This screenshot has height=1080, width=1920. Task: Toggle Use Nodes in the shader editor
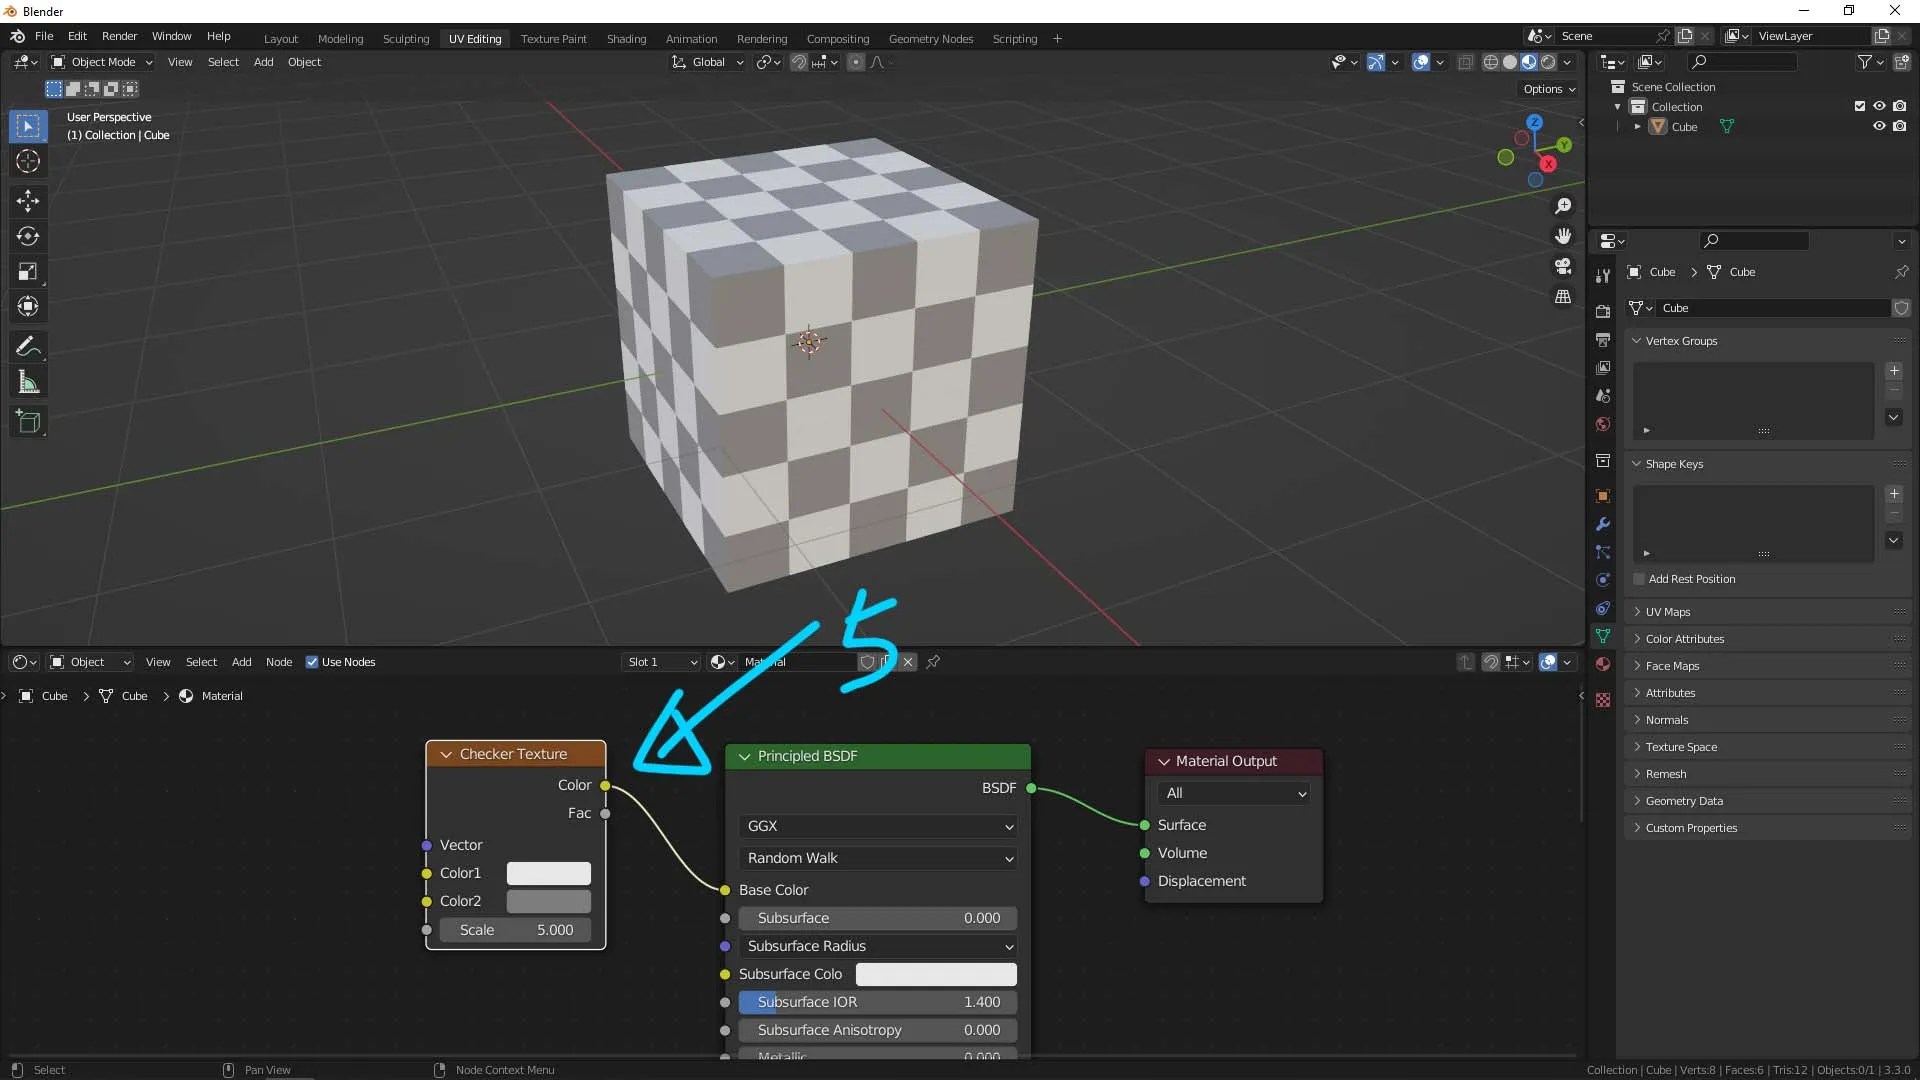[x=313, y=662]
